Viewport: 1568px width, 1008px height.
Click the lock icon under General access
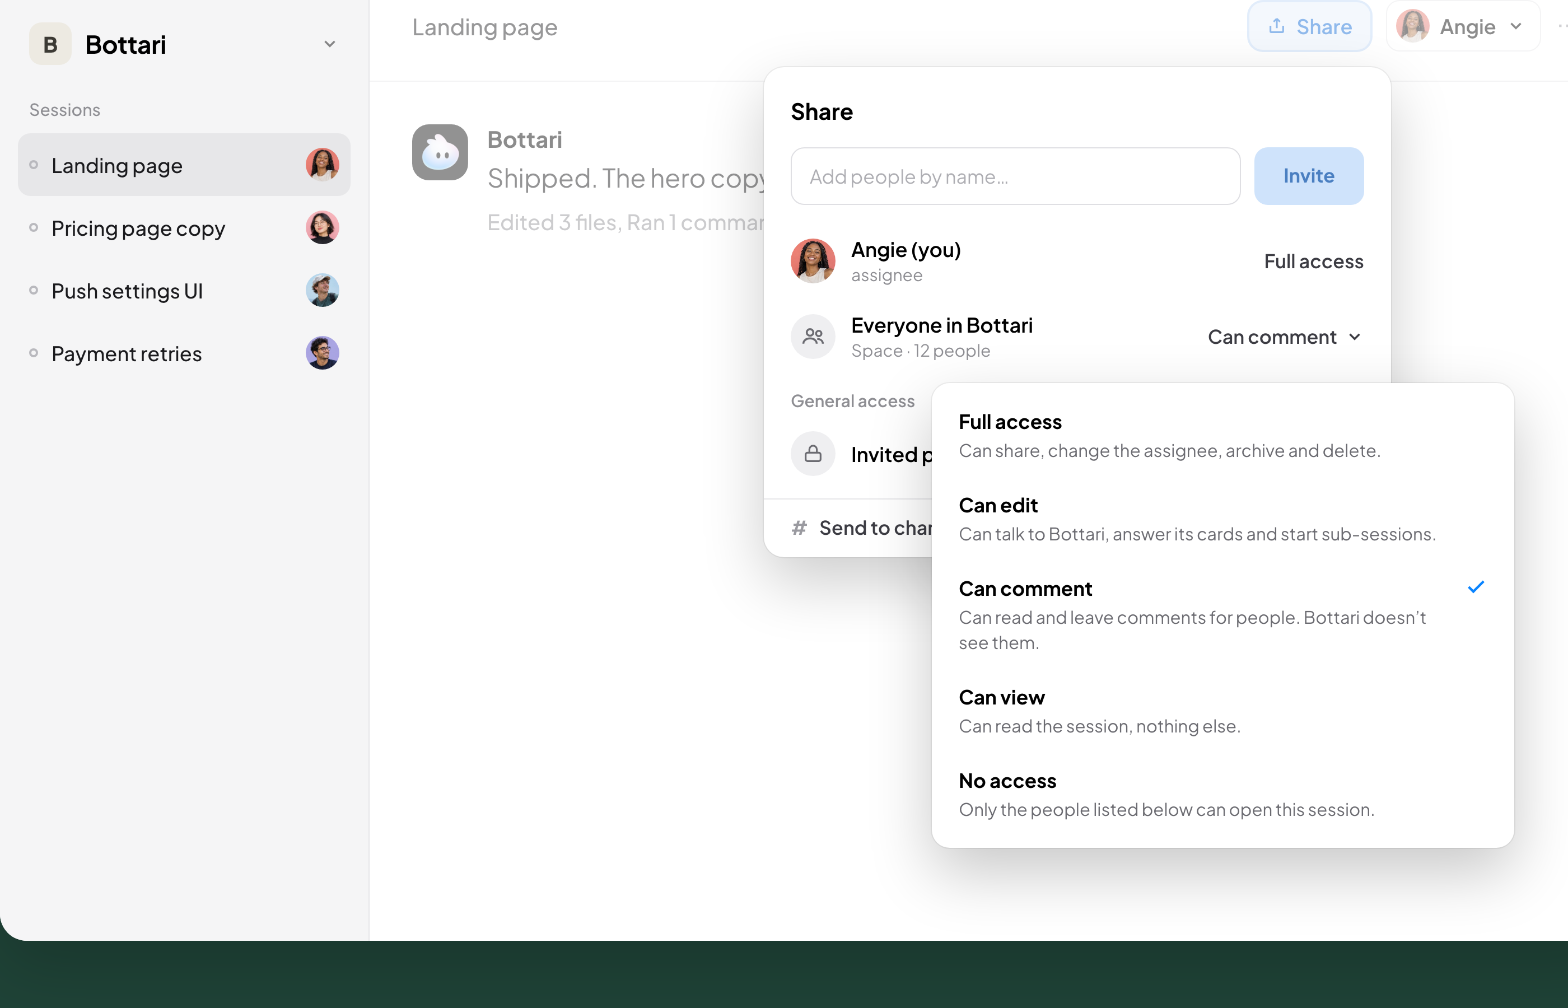813,454
